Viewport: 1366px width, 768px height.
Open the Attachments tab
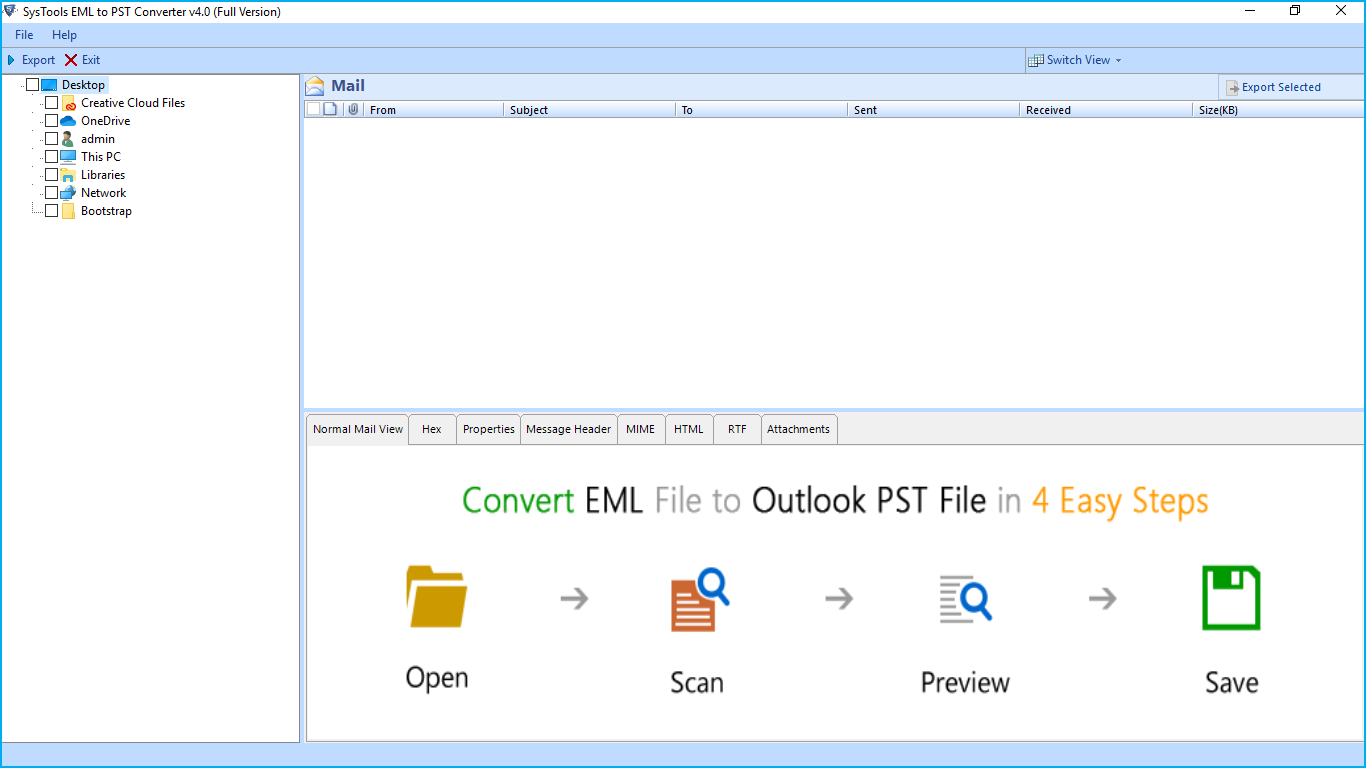[798, 429]
